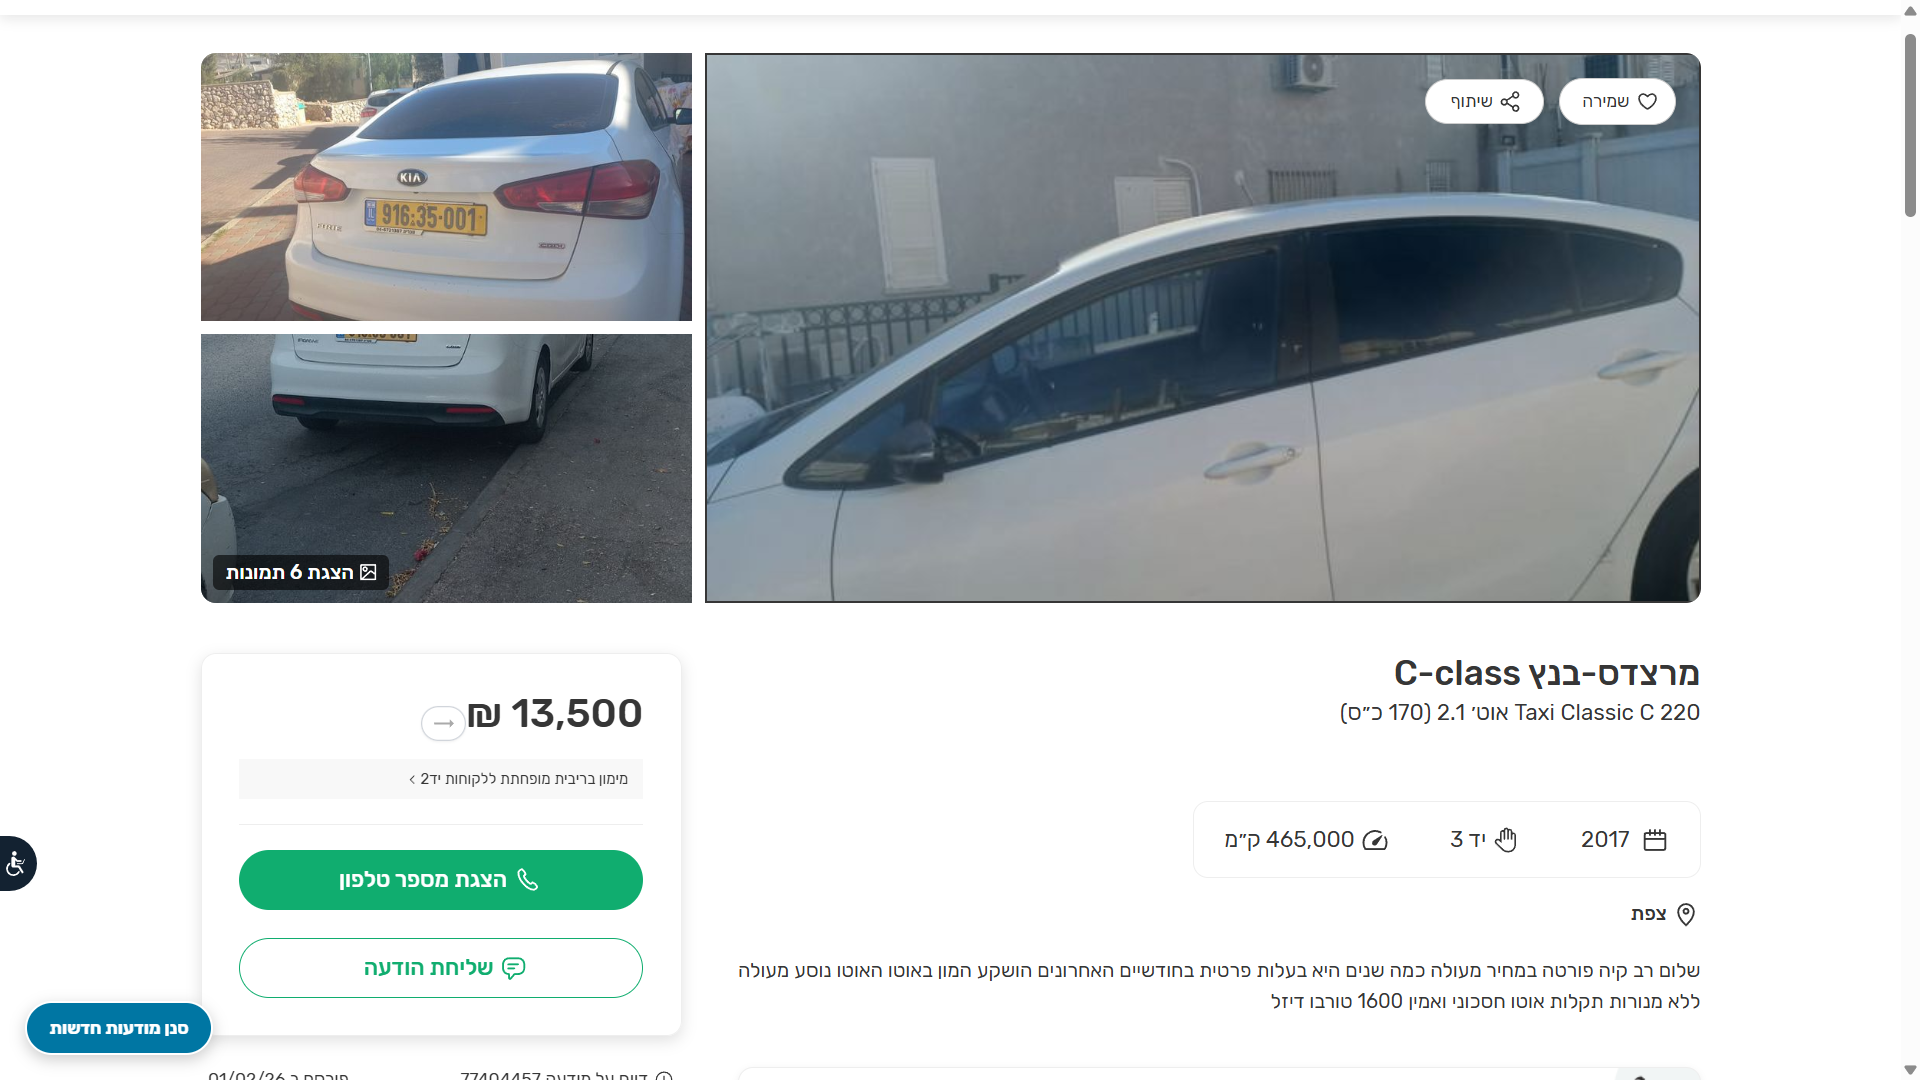Click the hand icon beside יד 3
This screenshot has width=1920, height=1080.
pos(1506,840)
